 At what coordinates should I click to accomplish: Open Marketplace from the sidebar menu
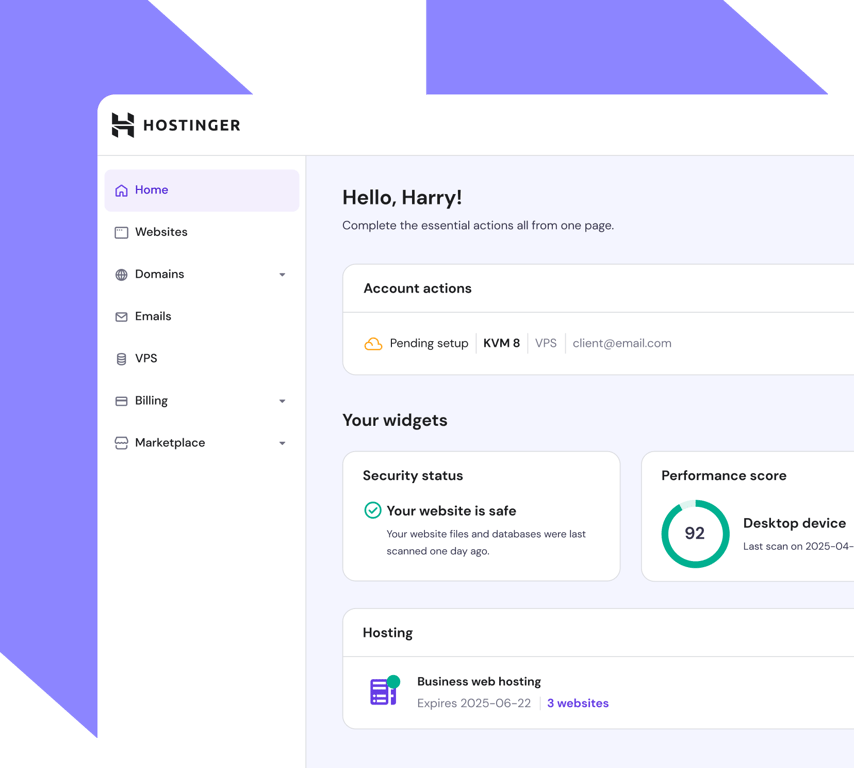tap(170, 442)
